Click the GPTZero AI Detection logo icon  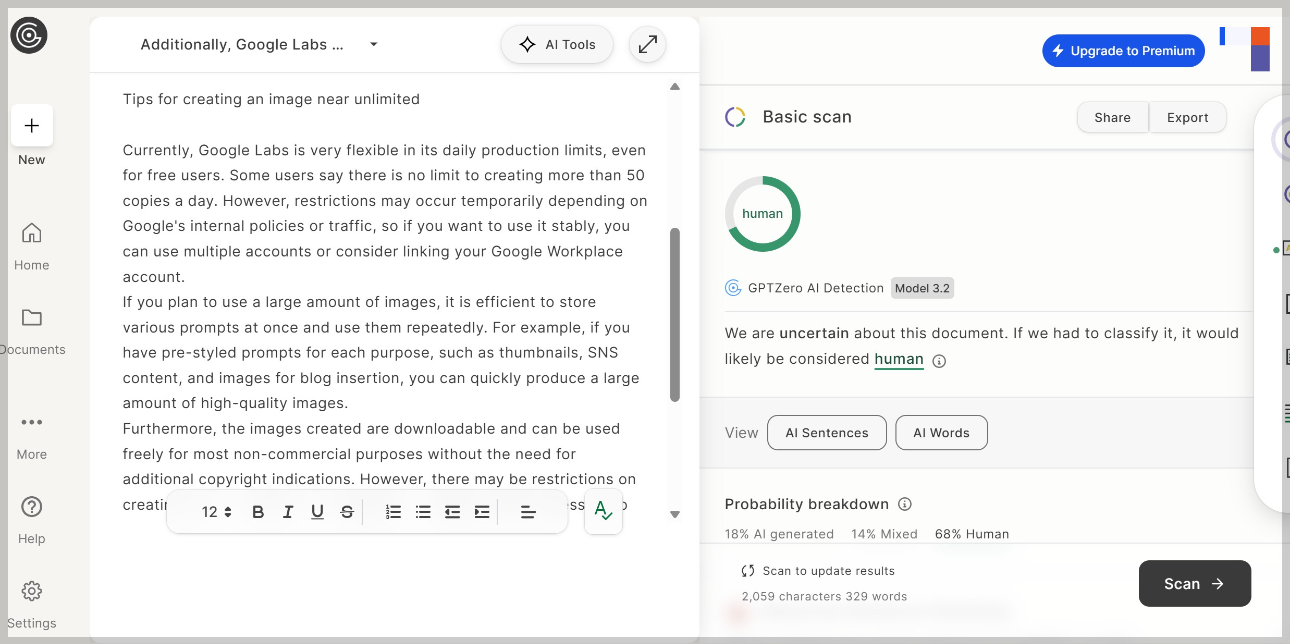pyautogui.click(x=733, y=288)
